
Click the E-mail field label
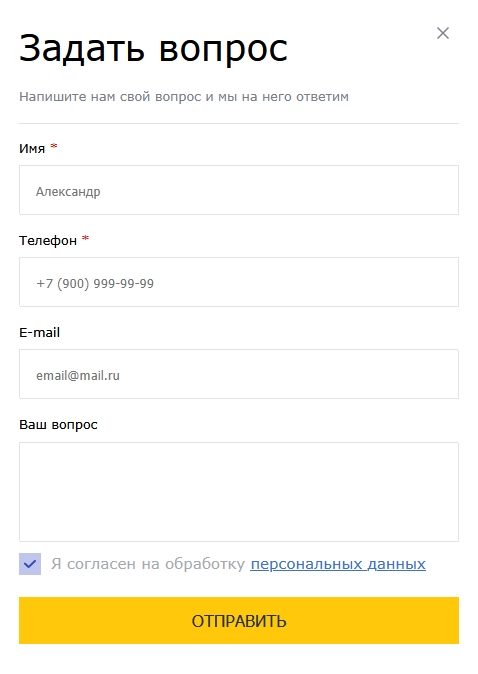tap(39, 332)
